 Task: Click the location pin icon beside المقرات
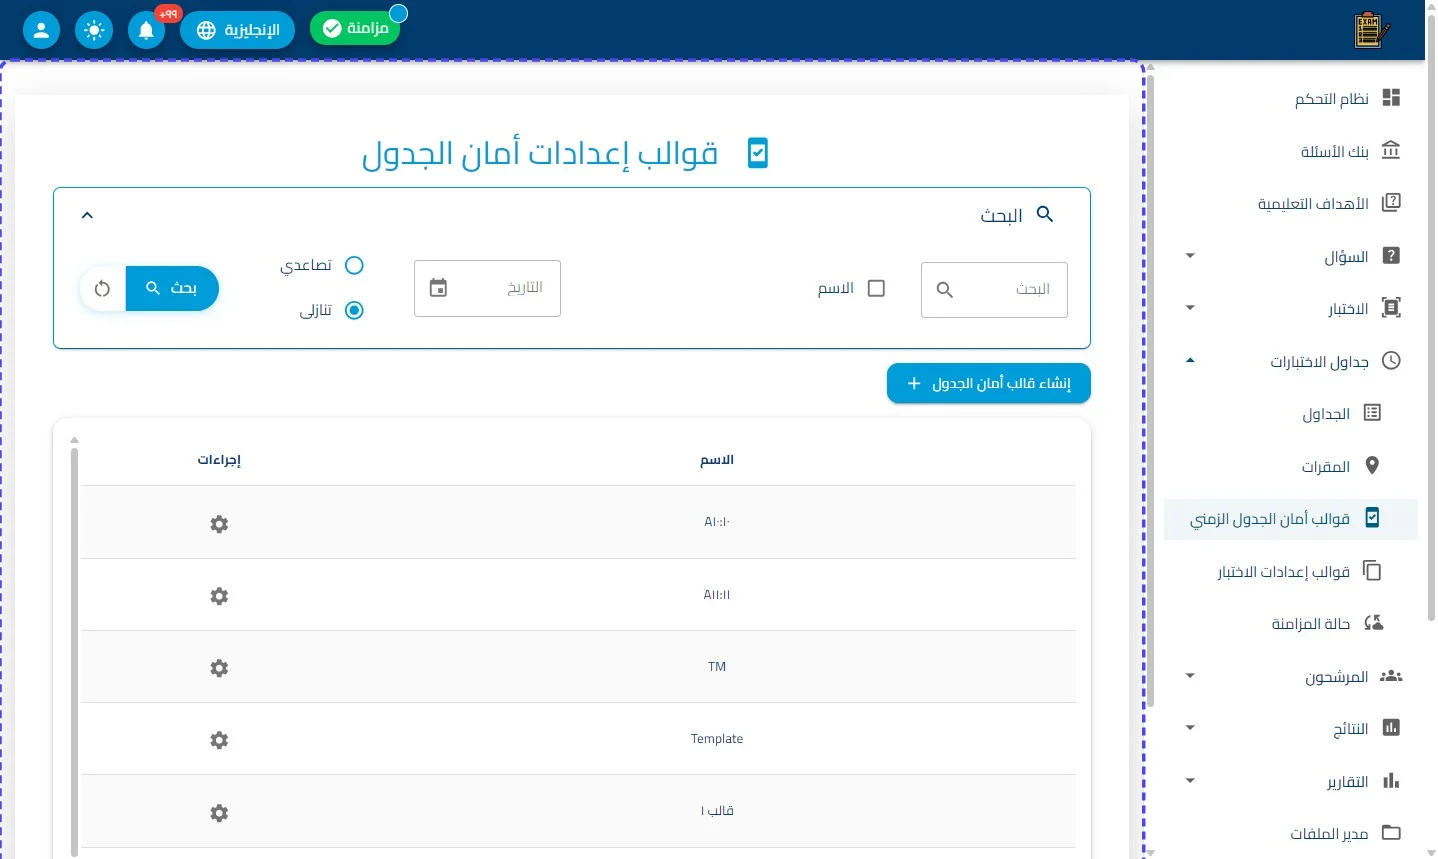point(1373,466)
